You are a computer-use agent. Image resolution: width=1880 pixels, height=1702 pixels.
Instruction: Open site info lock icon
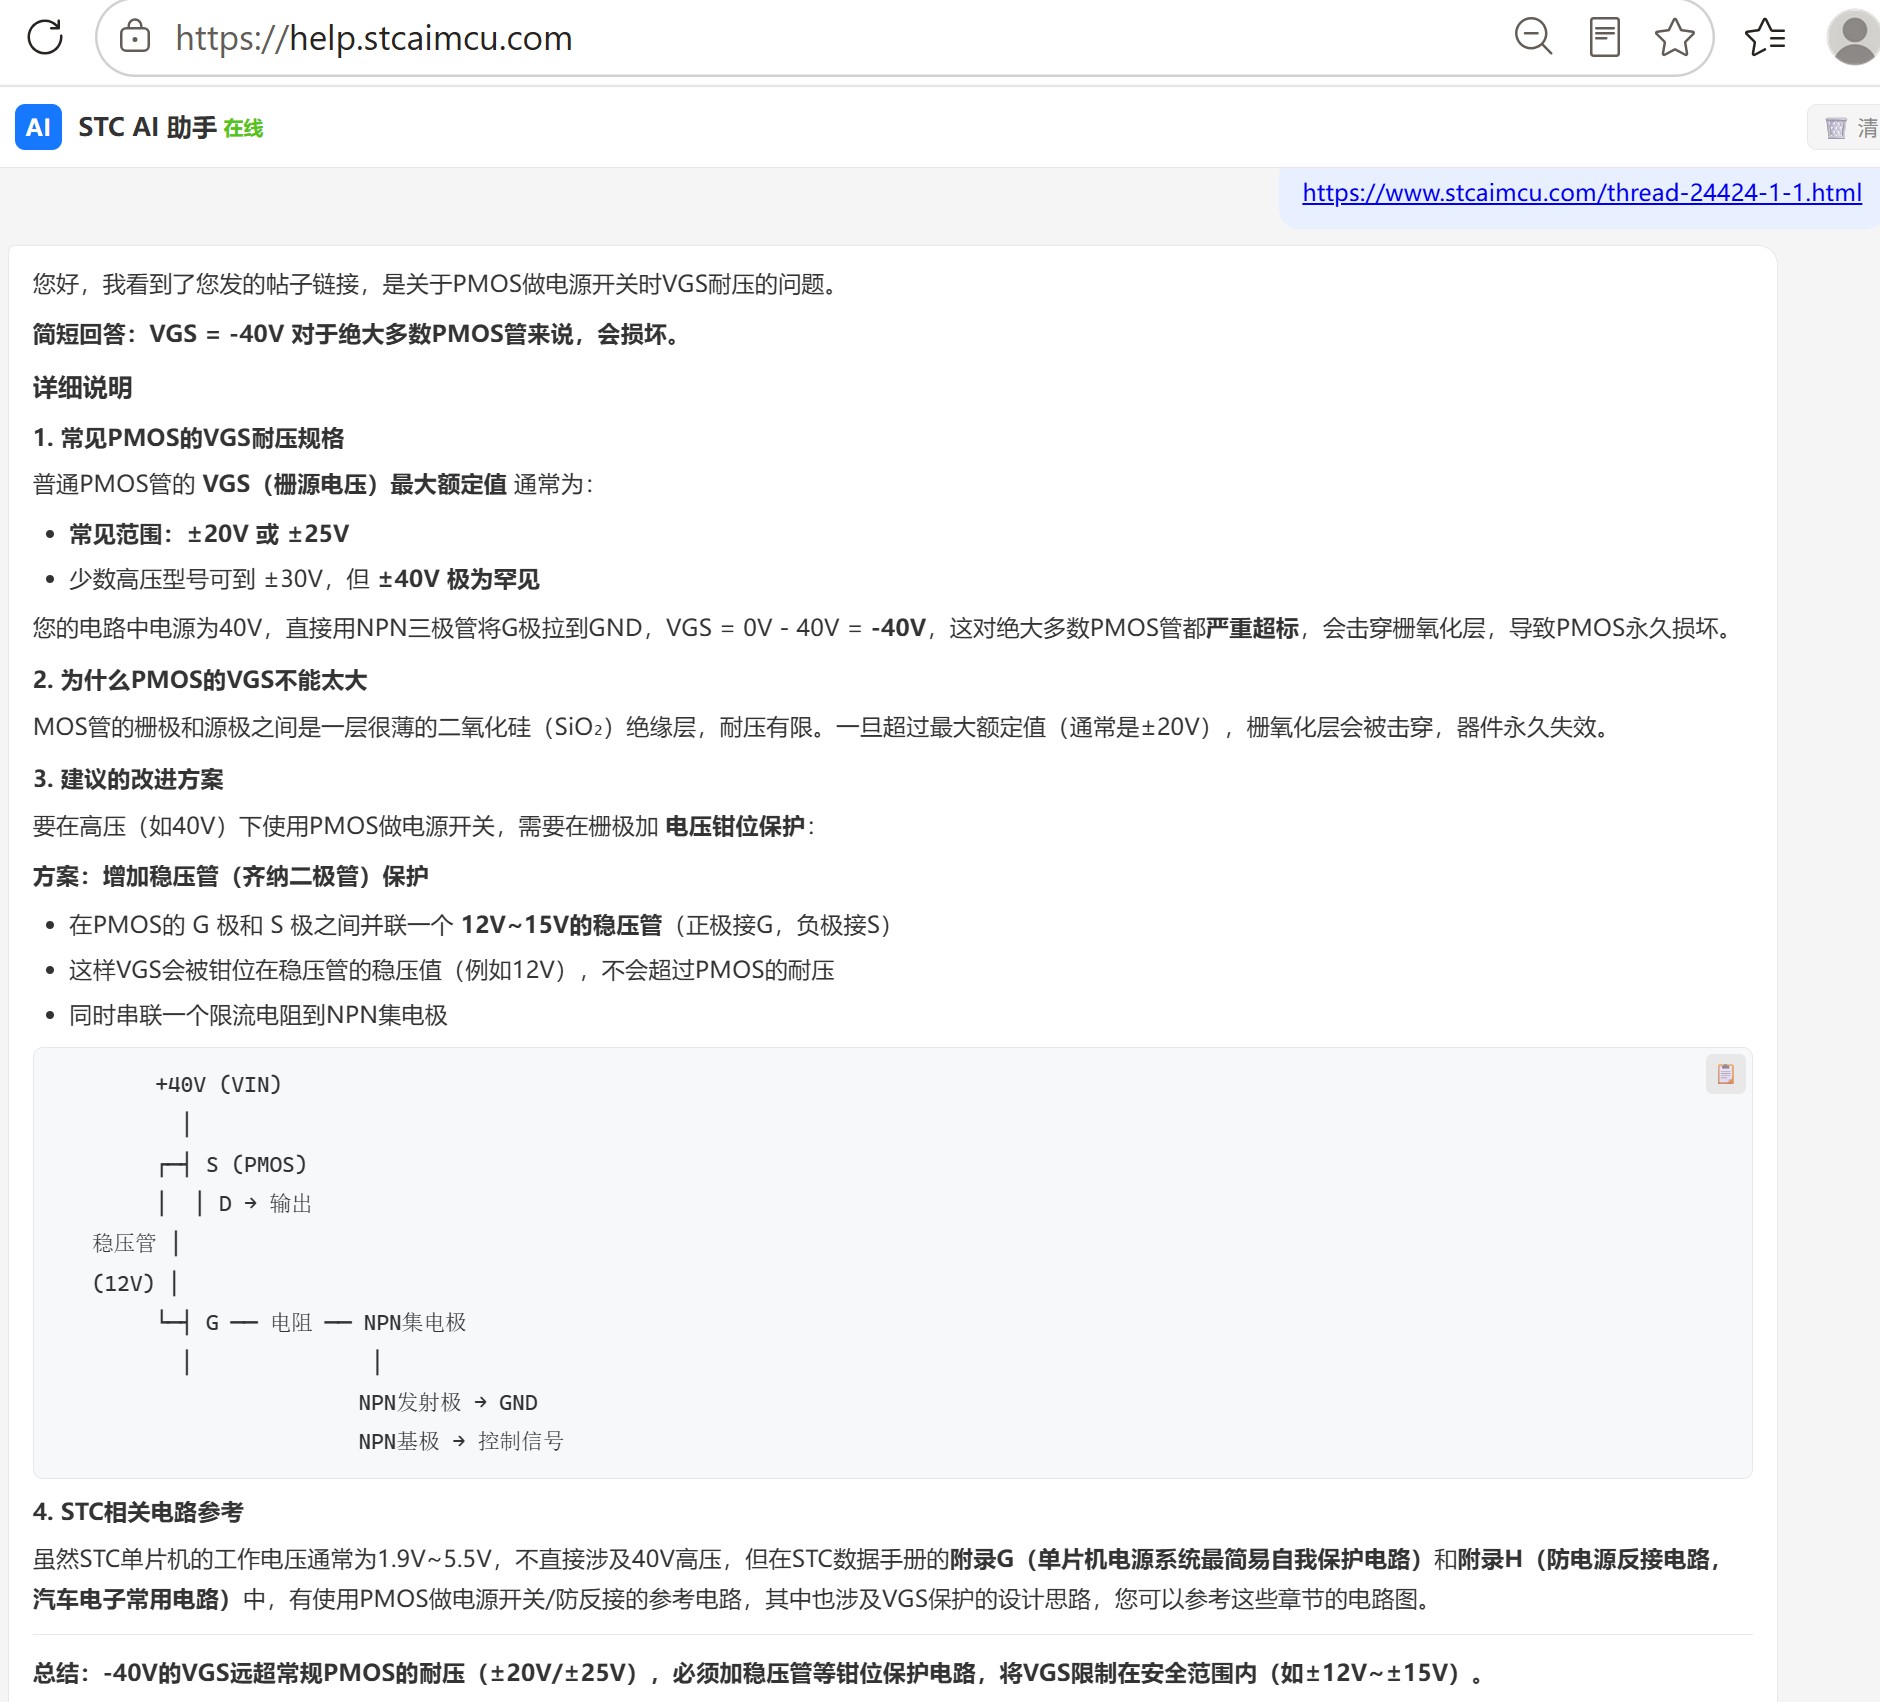[x=134, y=38]
